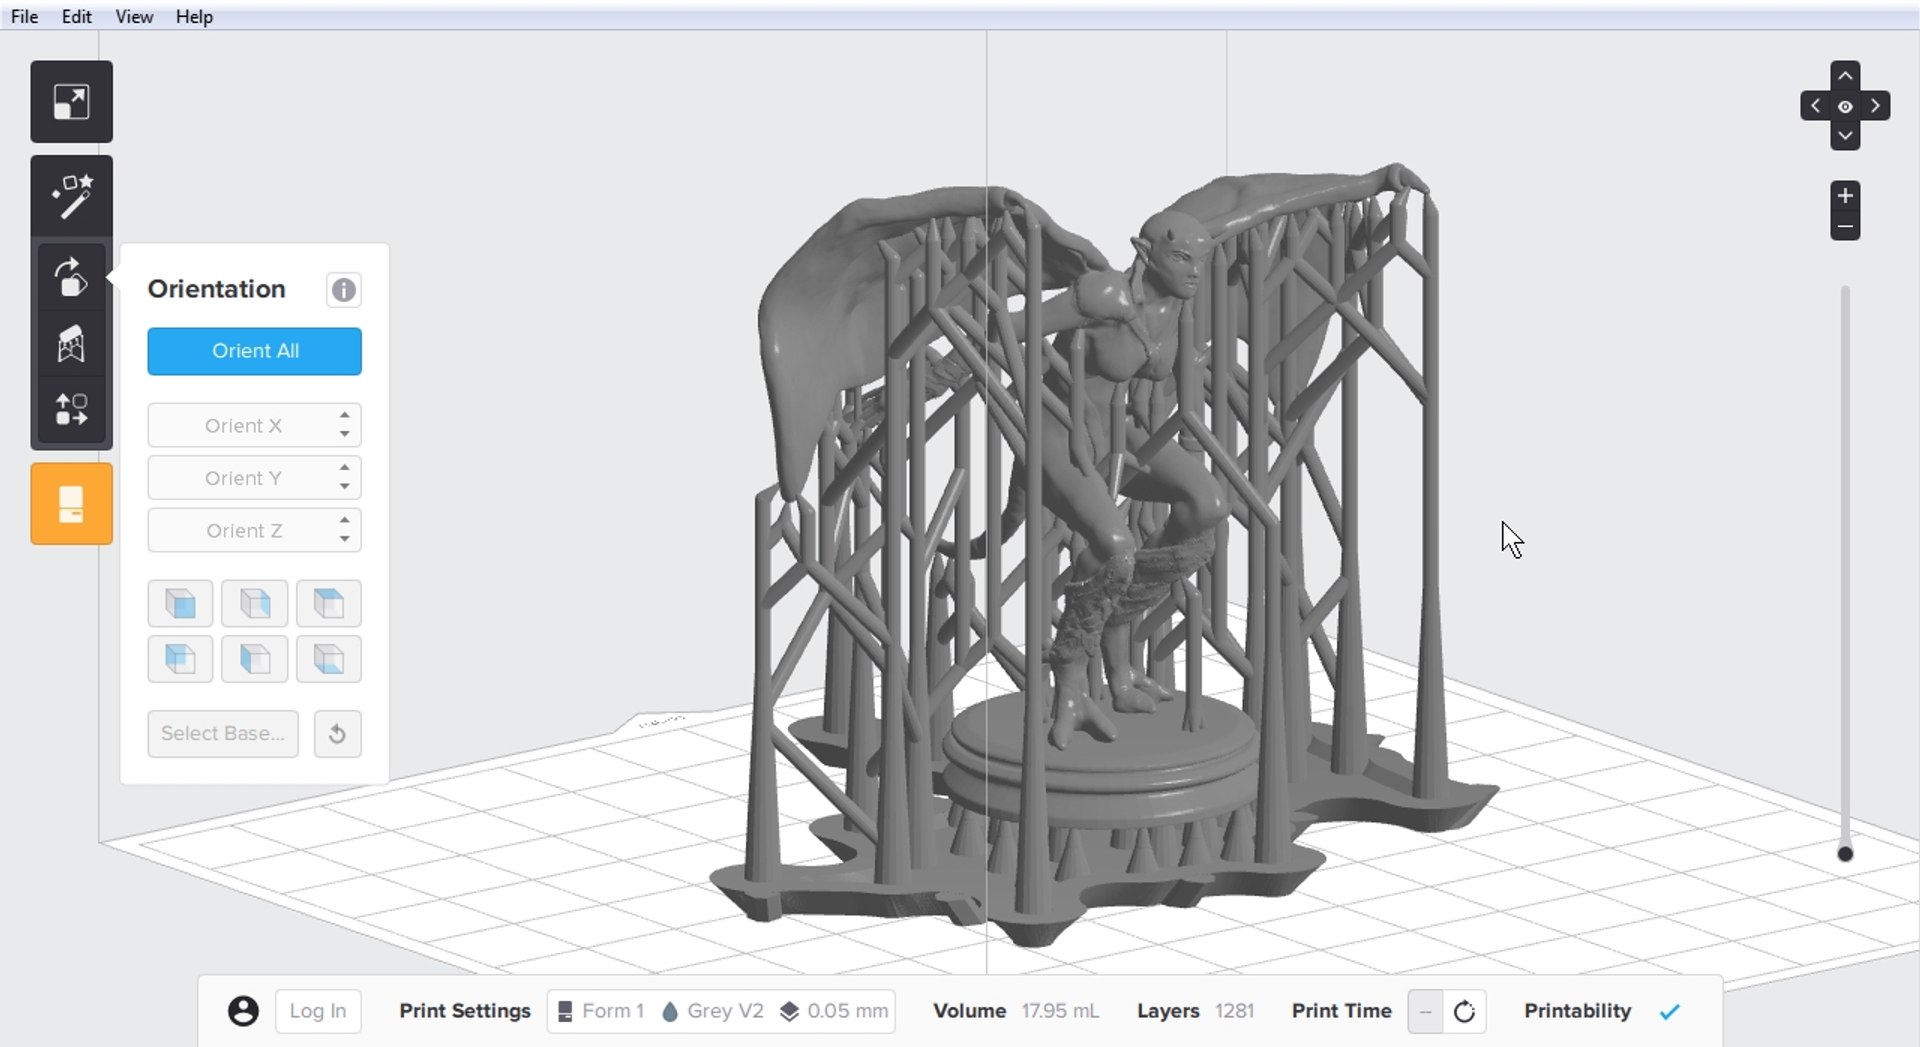Click the Log In button

coord(318,1011)
